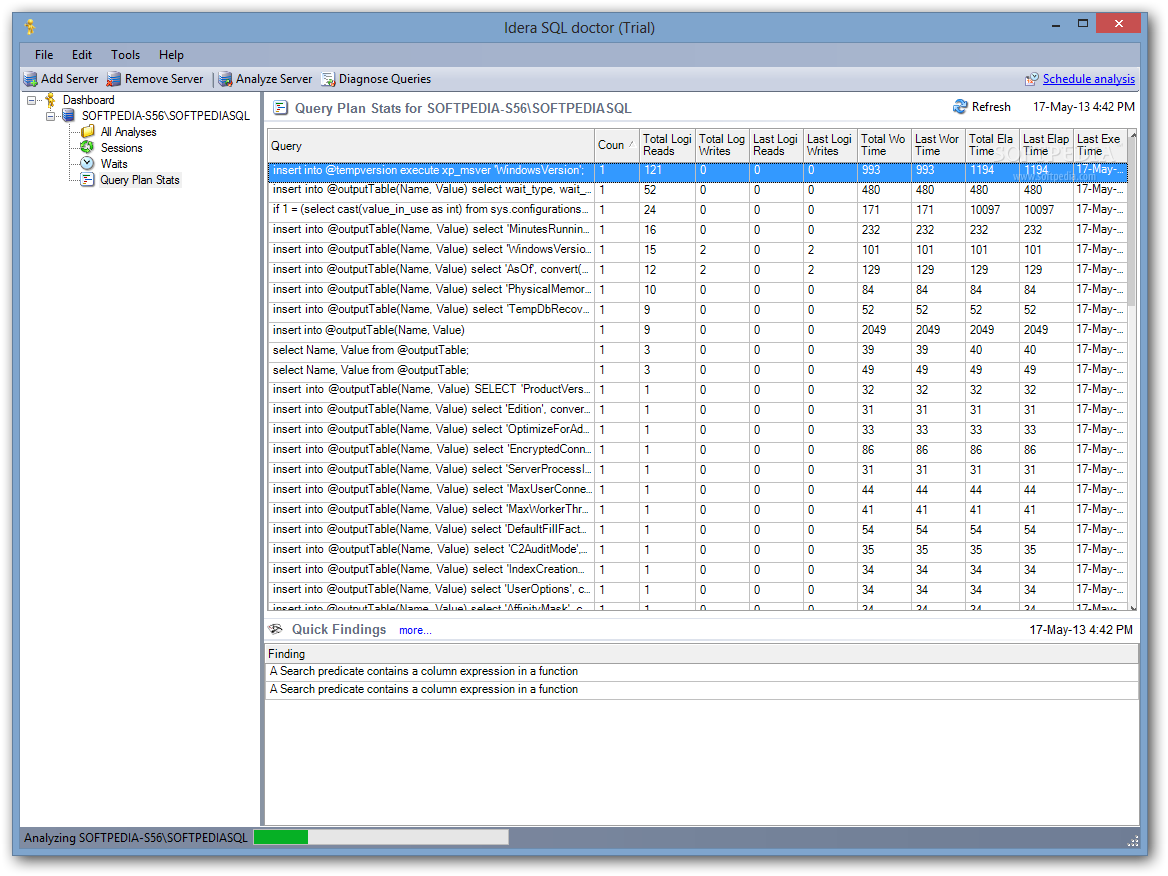Select the row with 'UserOptions'
Screen dimensions: 1168x876
697,590
